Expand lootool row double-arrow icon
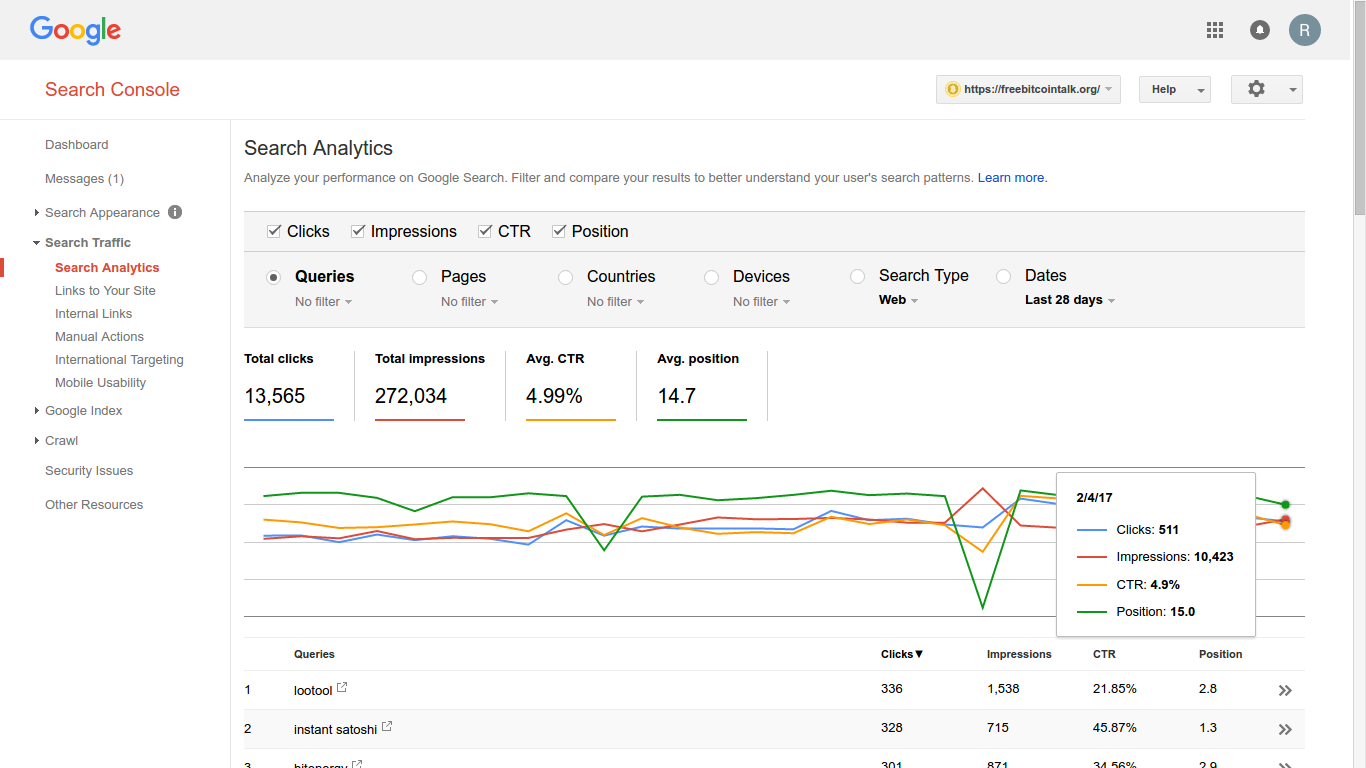The image size is (1366, 768). pyautogui.click(x=1285, y=690)
